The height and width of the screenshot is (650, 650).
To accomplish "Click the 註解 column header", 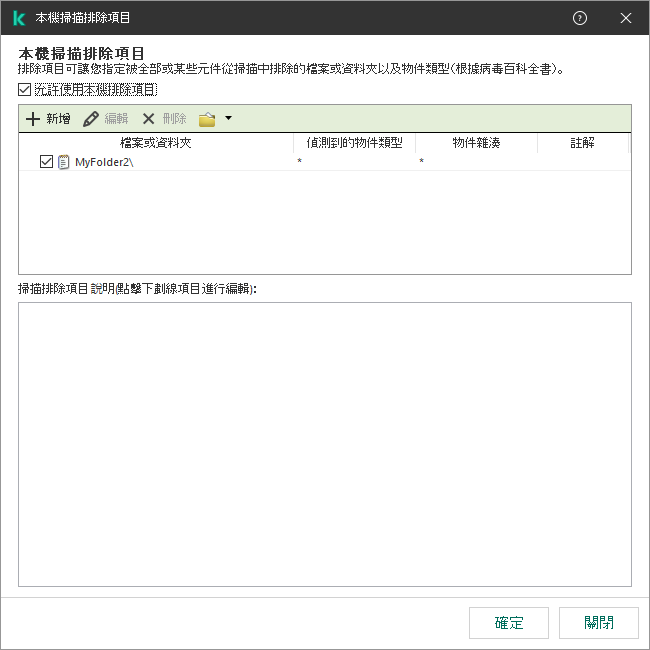I will pyautogui.click(x=583, y=143).
